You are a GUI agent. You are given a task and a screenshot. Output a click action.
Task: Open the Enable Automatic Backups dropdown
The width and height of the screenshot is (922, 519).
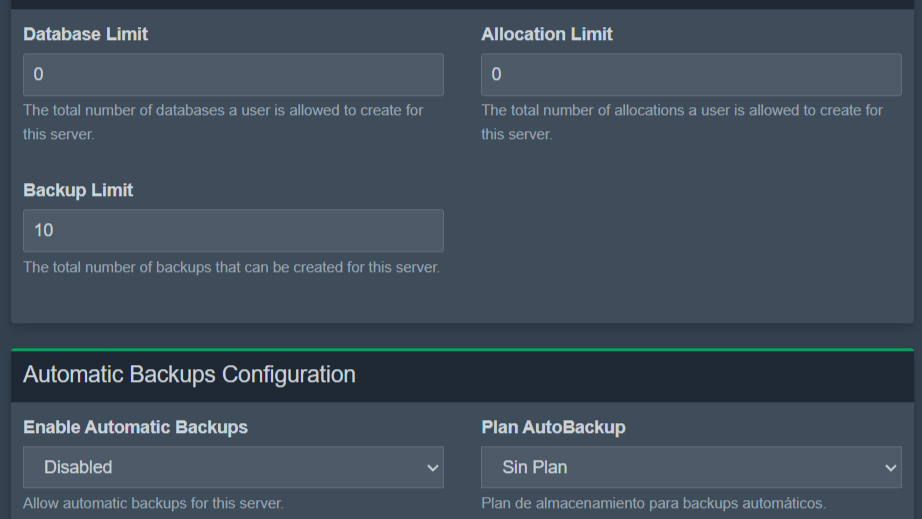point(233,467)
